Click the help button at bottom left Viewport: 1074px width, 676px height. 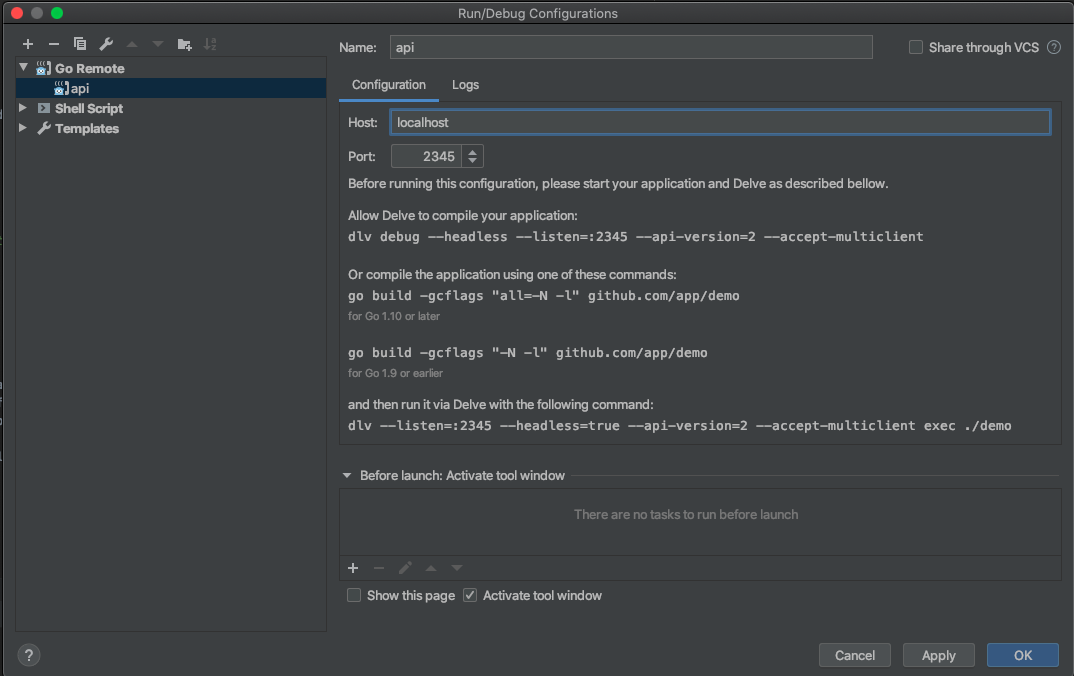tap(29, 655)
